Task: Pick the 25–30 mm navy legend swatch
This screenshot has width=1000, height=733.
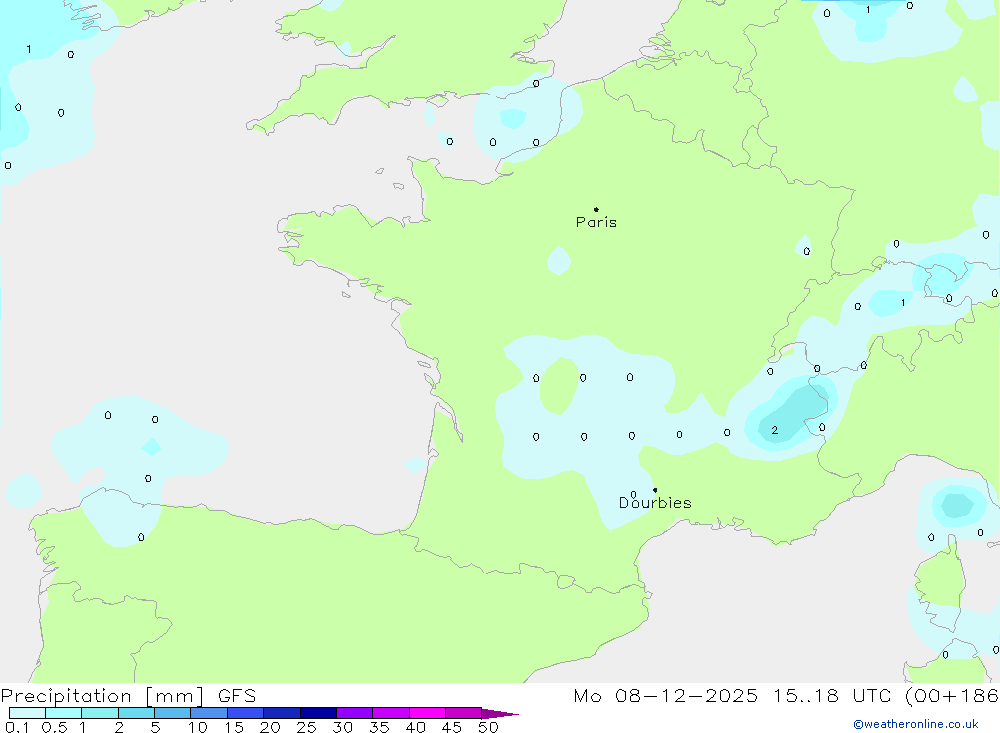Action: [318, 713]
